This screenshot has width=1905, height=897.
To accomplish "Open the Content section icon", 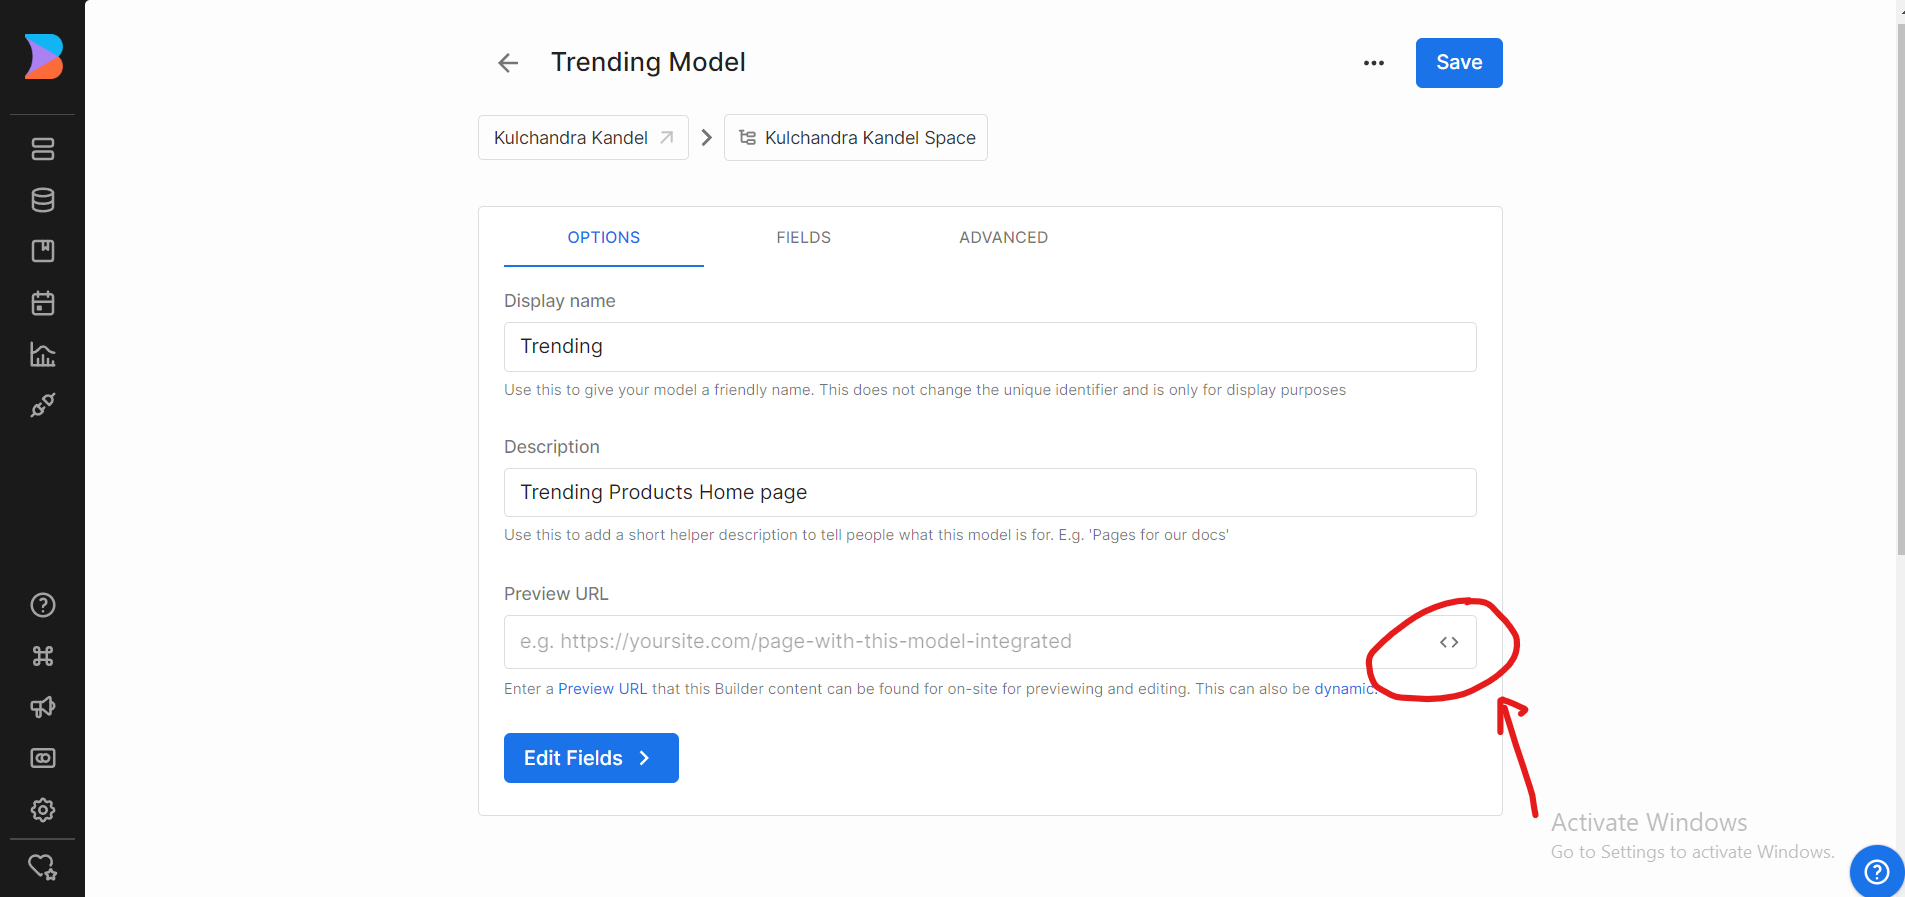I will coord(43,149).
